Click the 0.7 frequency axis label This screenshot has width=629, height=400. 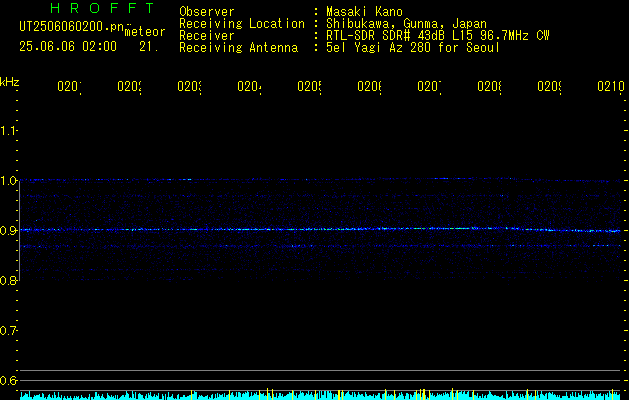pyautogui.click(x=9, y=331)
